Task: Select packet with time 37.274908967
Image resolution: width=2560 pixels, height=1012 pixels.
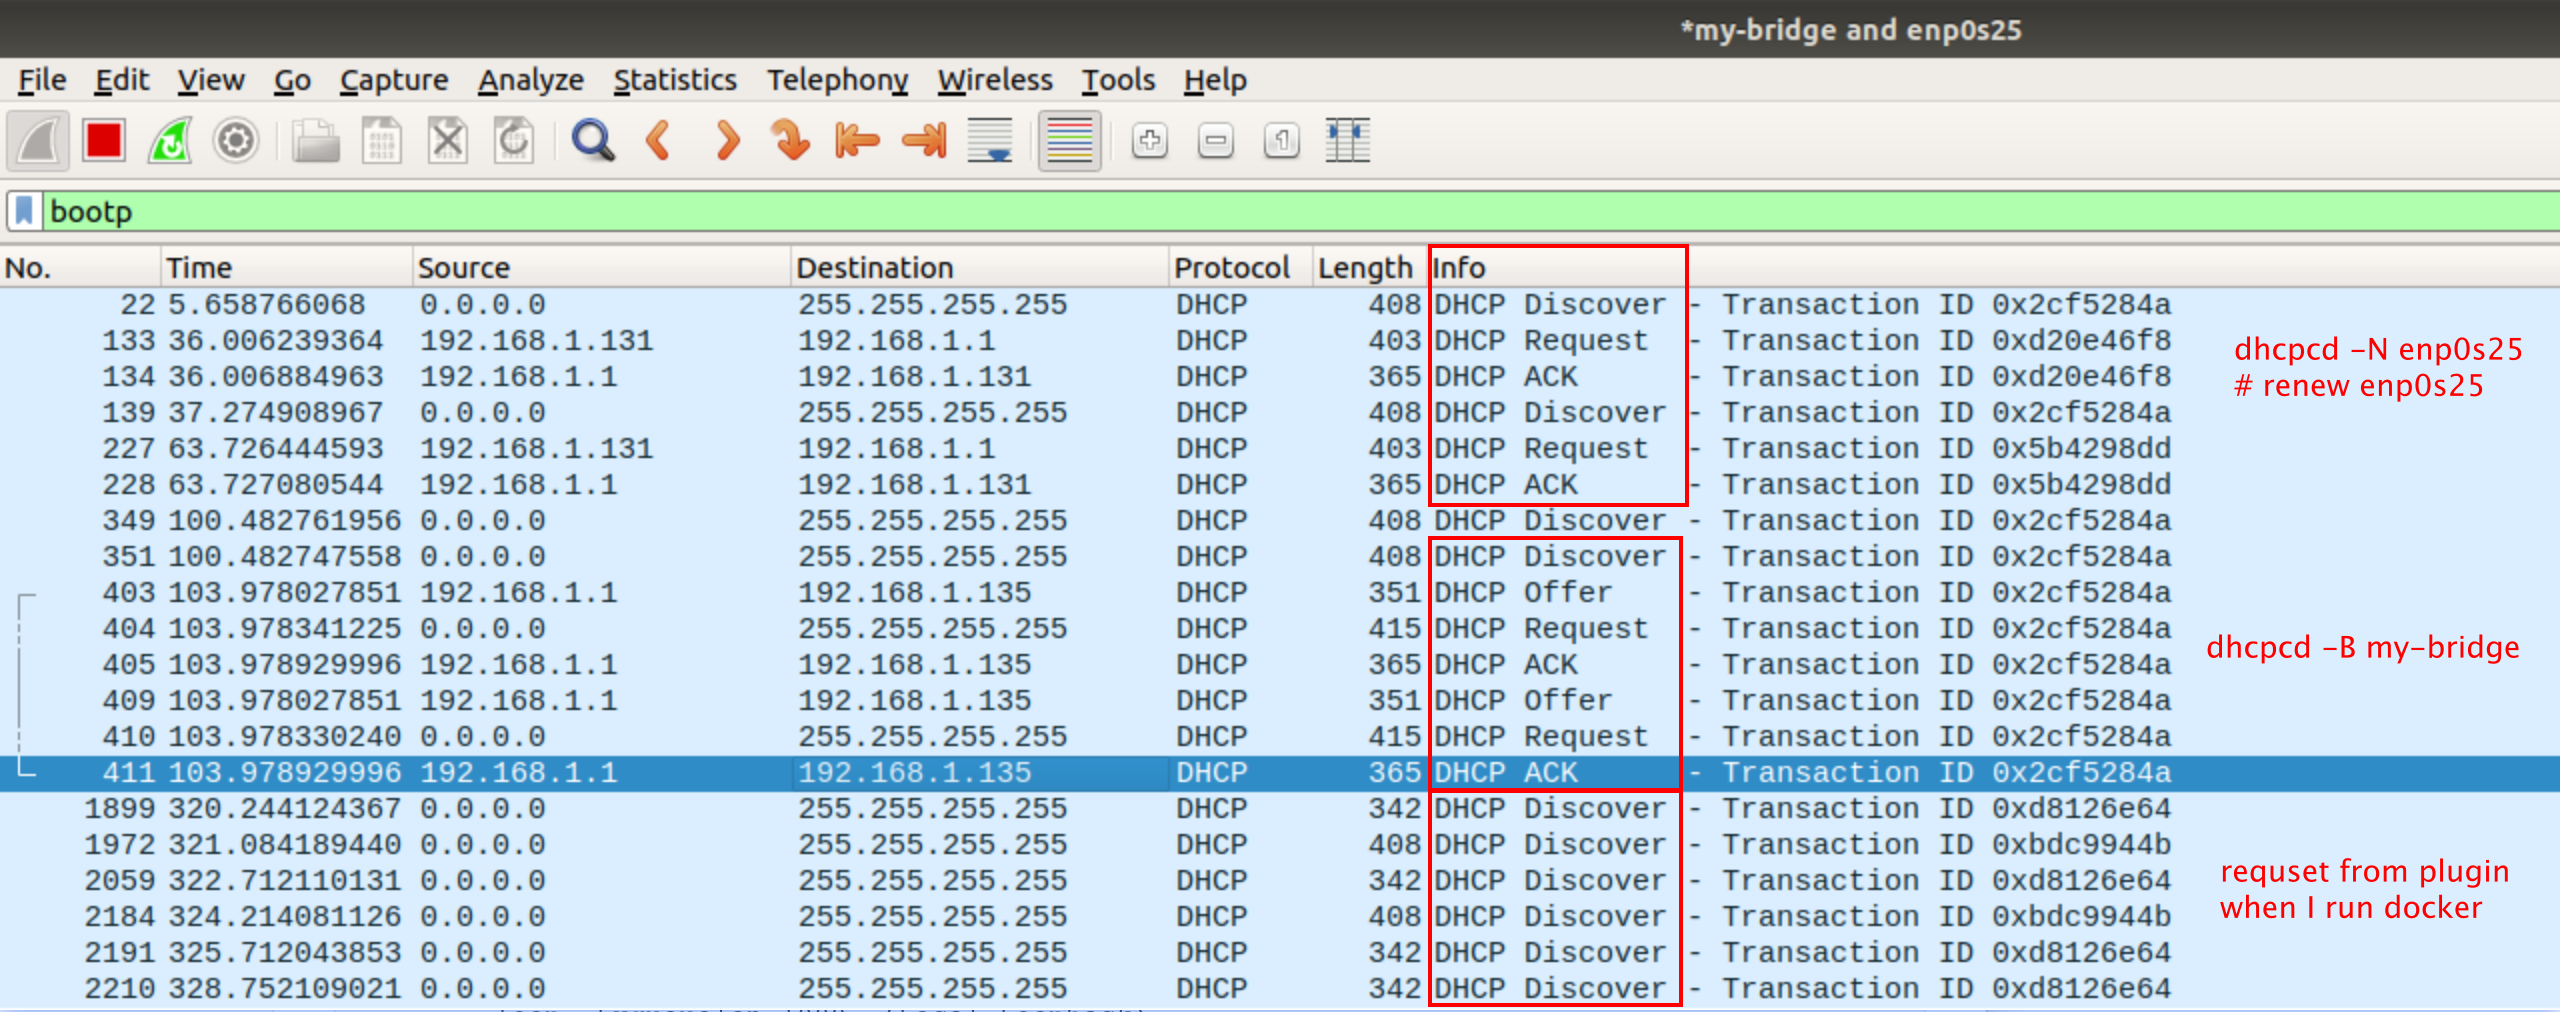Action: (x=1280, y=412)
